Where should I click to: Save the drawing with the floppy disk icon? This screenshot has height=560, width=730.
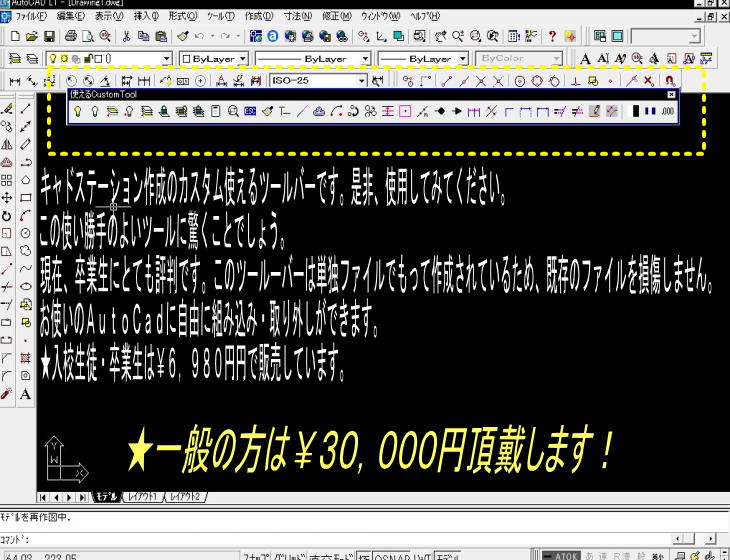click(x=49, y=36)
